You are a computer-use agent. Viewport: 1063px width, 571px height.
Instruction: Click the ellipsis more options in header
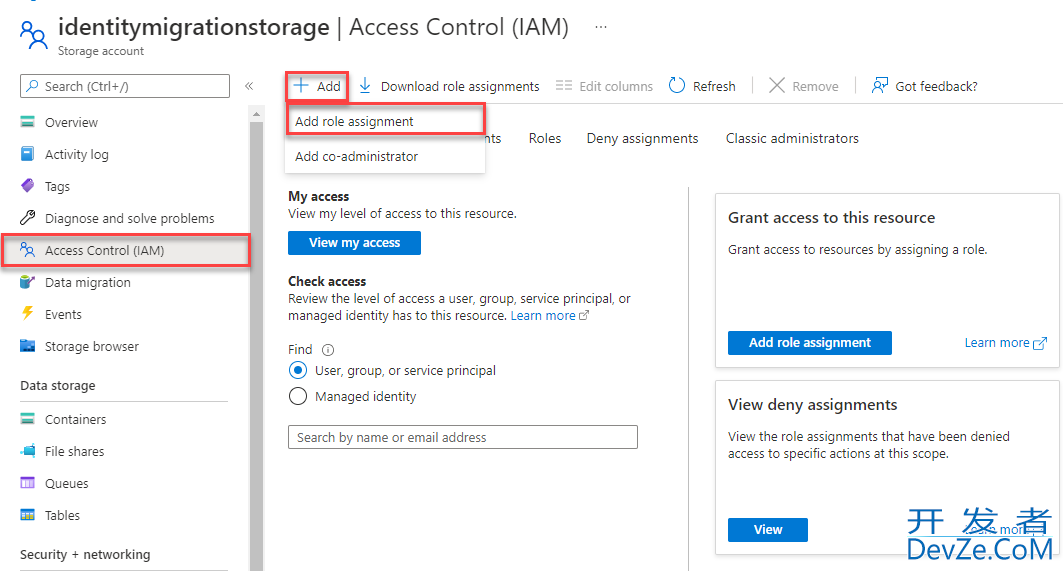coord(601,27)
